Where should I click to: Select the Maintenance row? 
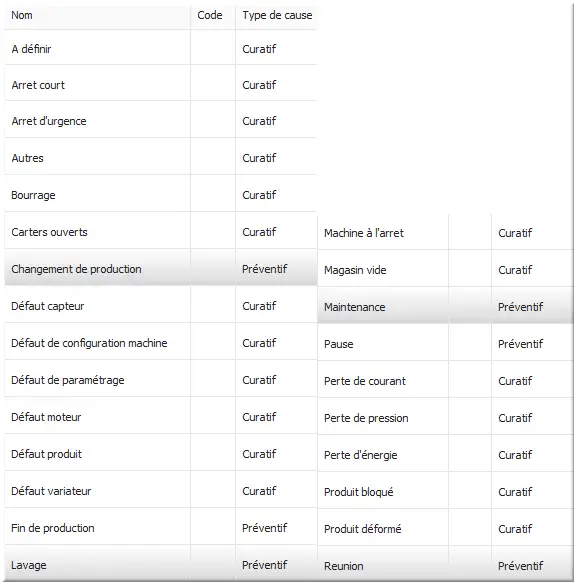click(445, 307)
